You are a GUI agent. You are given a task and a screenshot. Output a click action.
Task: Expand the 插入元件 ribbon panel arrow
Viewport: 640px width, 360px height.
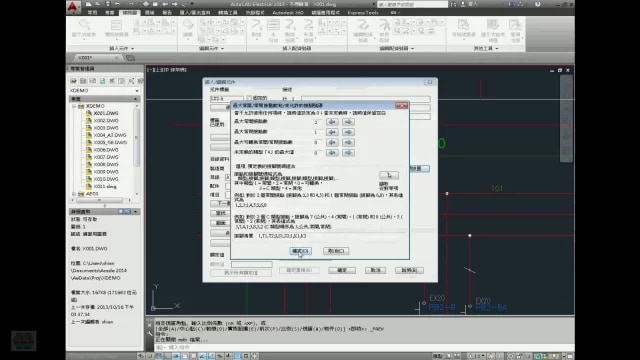[133, 49]
